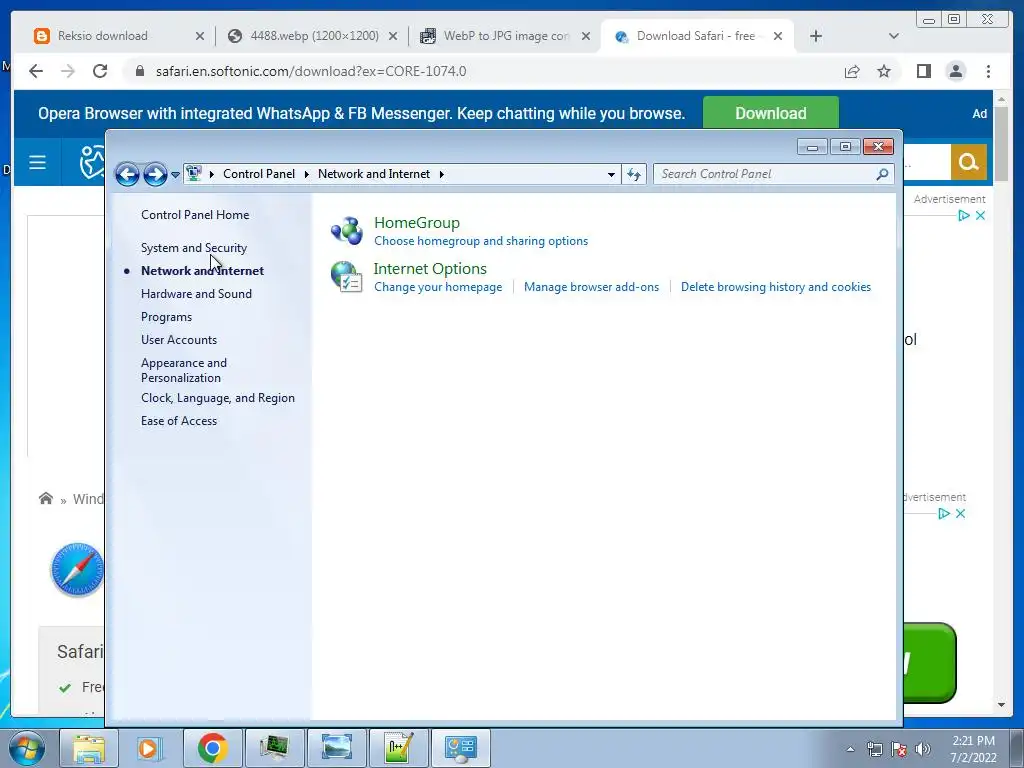Reload the Chrome page
The height and width of the screenshot is (768, 1024).
(x=100, y=71)
